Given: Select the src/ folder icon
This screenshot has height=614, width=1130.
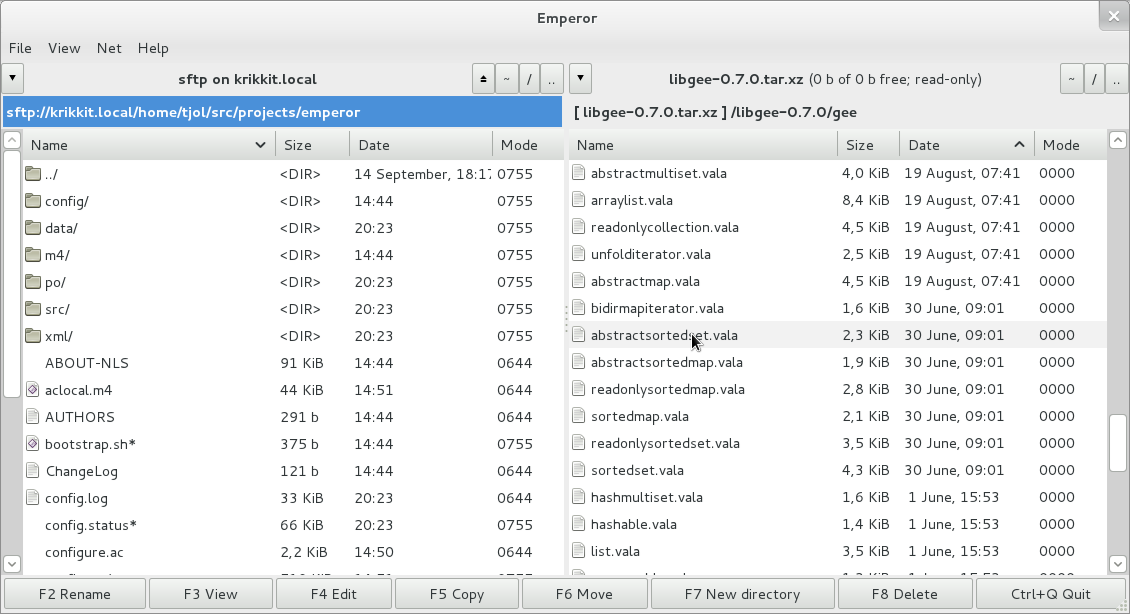Looking at the screenshot, I should point(32,309).
